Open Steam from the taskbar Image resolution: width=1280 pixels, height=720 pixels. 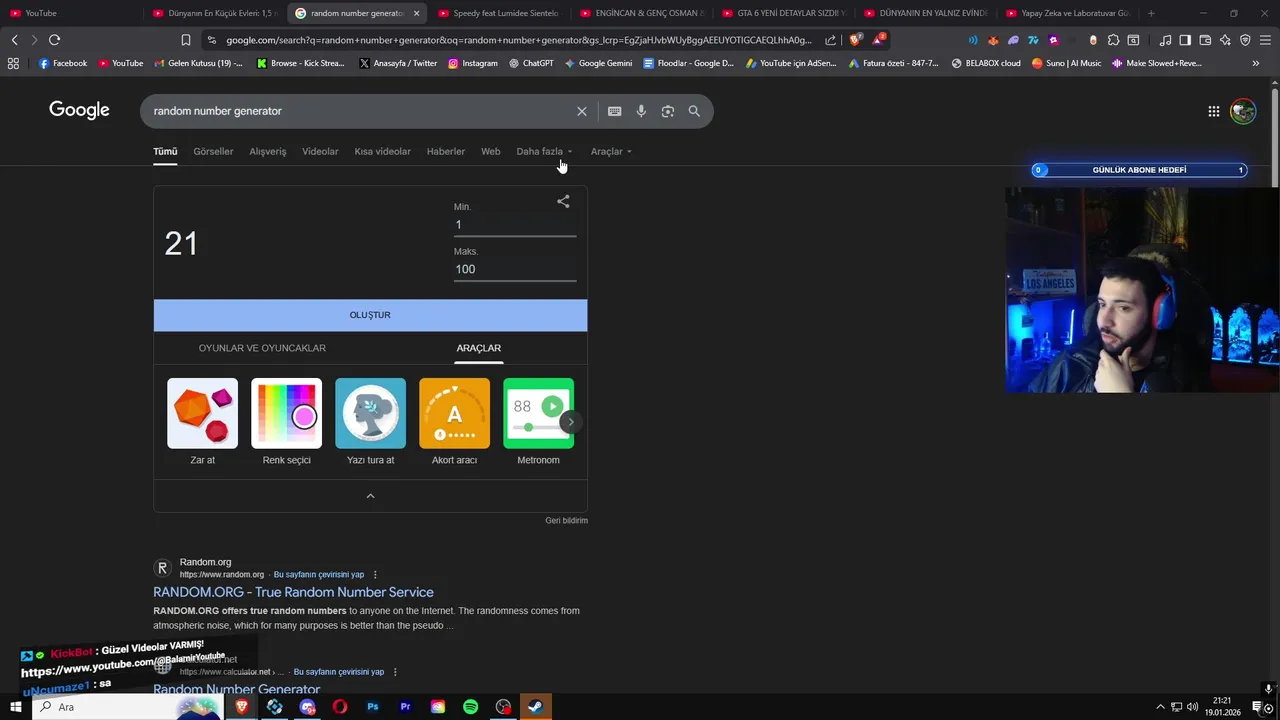tap(535, 707)
